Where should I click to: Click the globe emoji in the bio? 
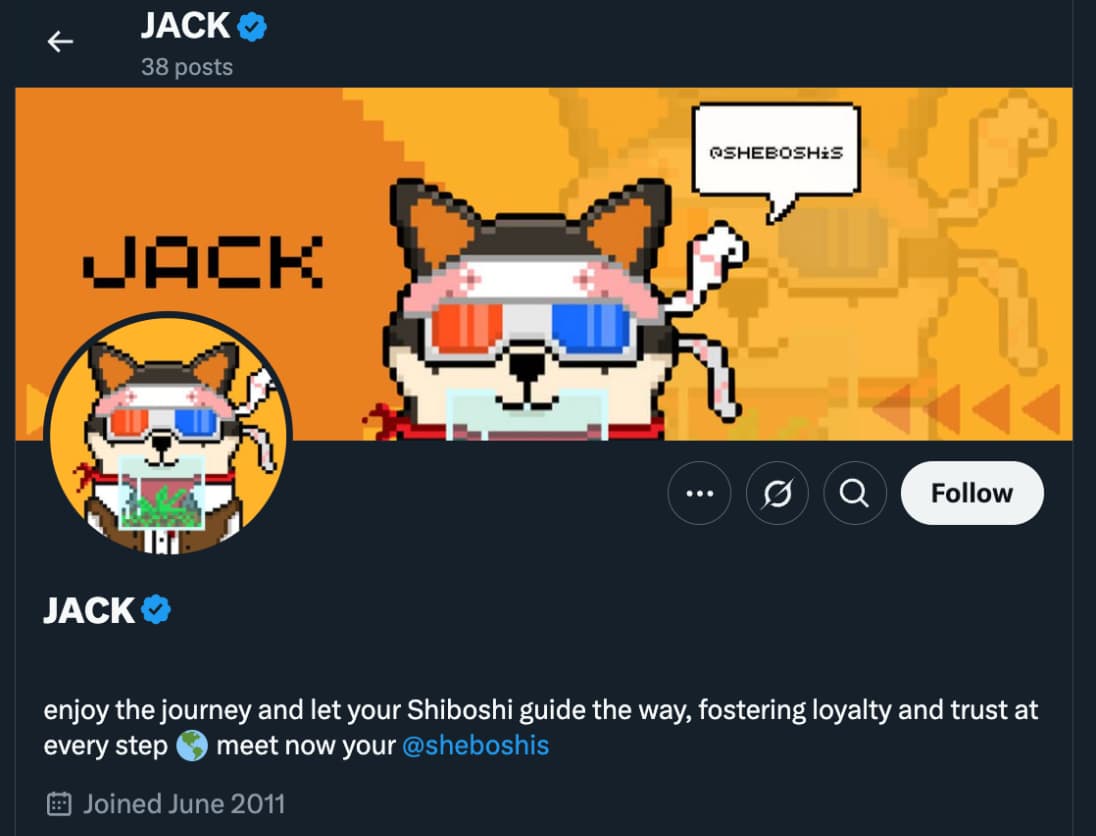coord(192,746)
